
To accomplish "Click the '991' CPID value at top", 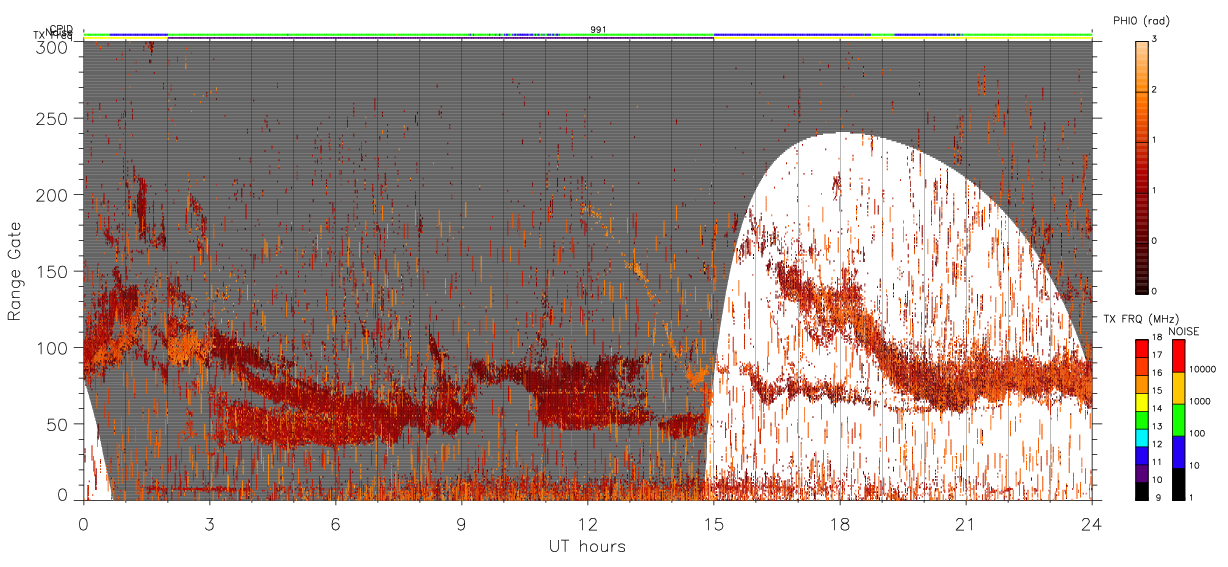I will tap(598, 30).
